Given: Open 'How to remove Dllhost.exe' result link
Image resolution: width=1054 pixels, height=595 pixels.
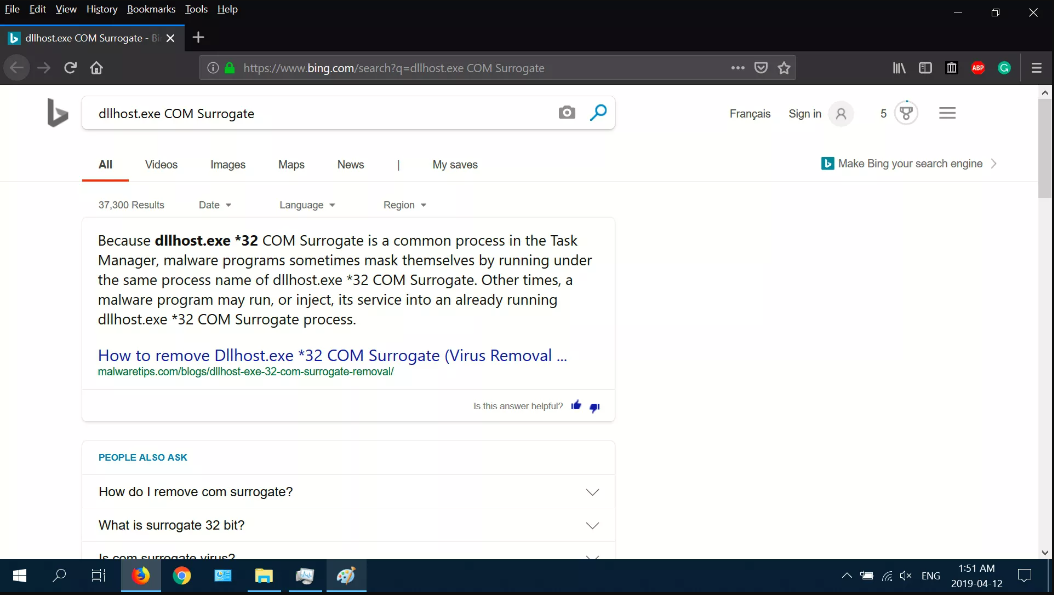Looking at the screenshot, I should pos(333,355).
